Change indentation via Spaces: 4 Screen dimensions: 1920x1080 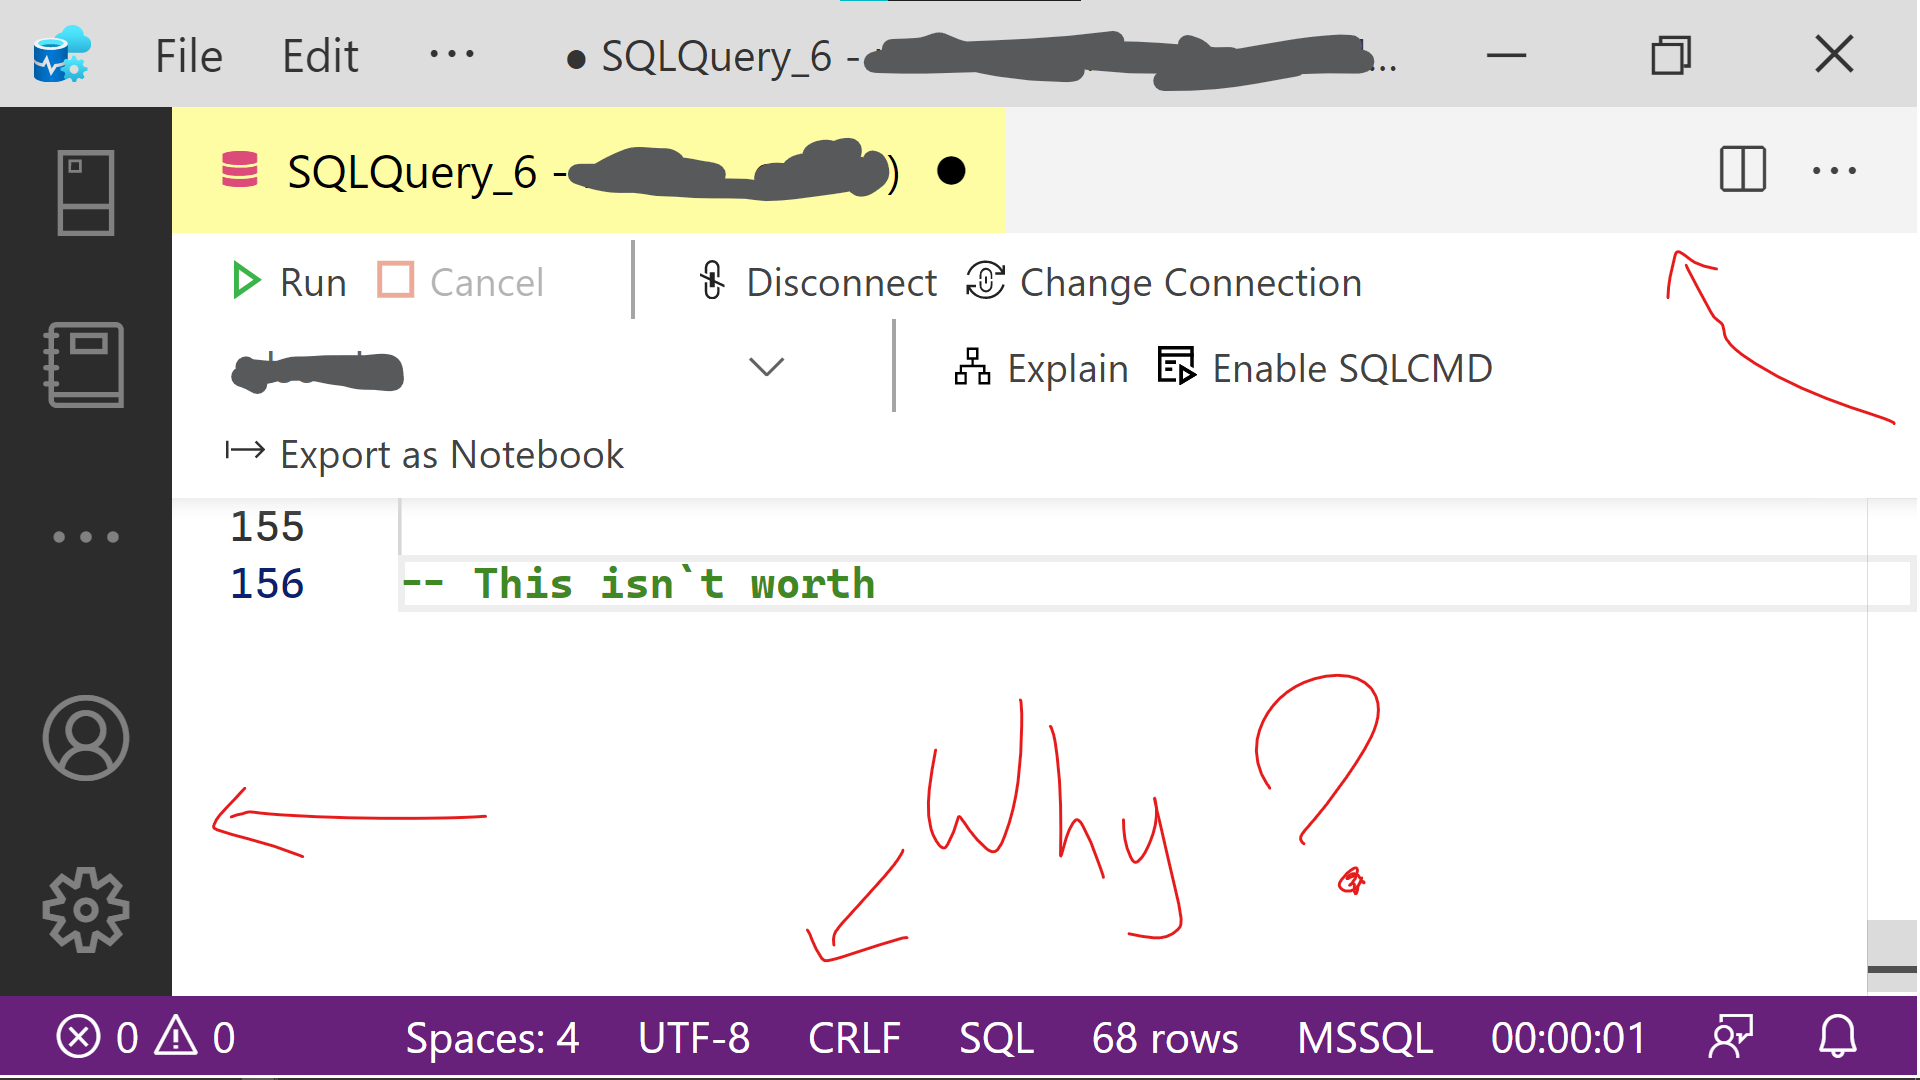pos(492,1037)
